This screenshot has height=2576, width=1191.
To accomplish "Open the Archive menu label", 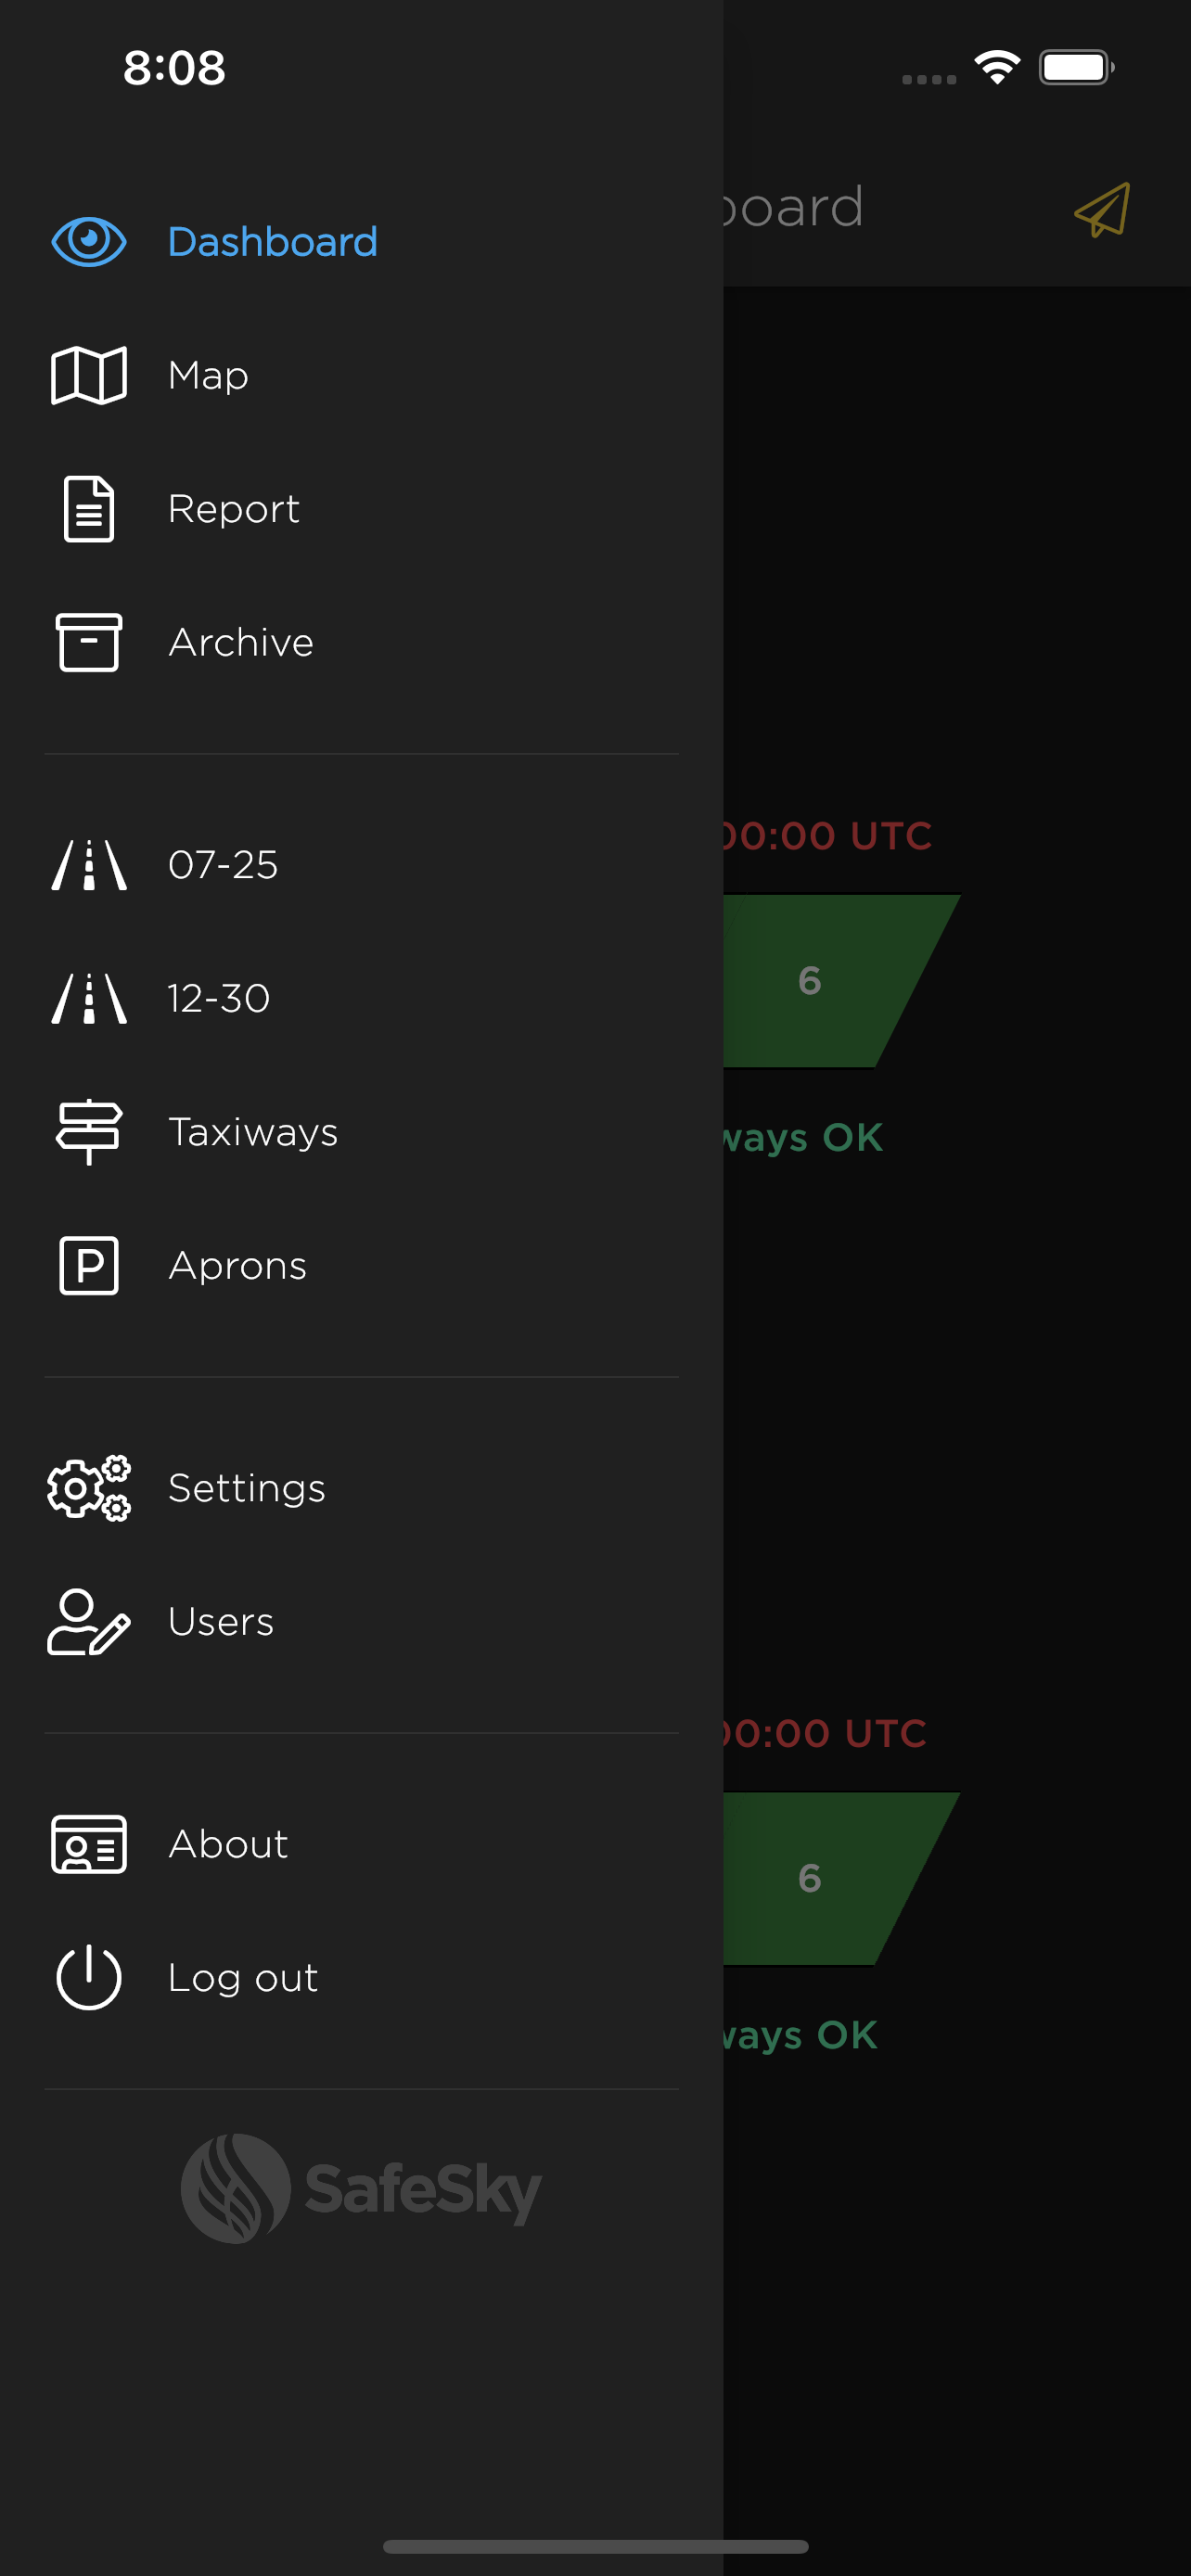I will (241, 642).
